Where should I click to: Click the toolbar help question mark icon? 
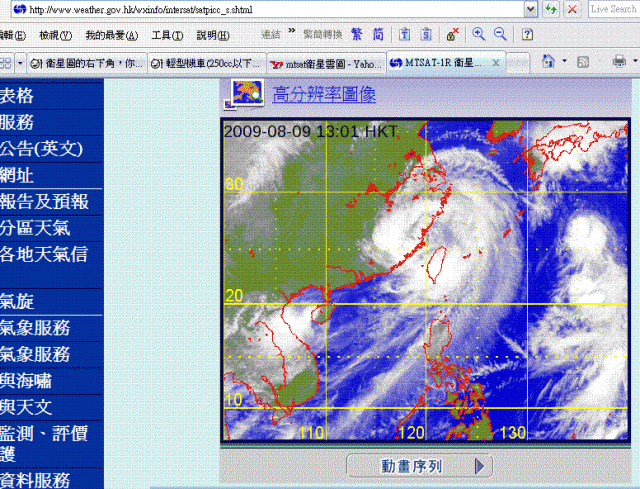click(527, 34)
